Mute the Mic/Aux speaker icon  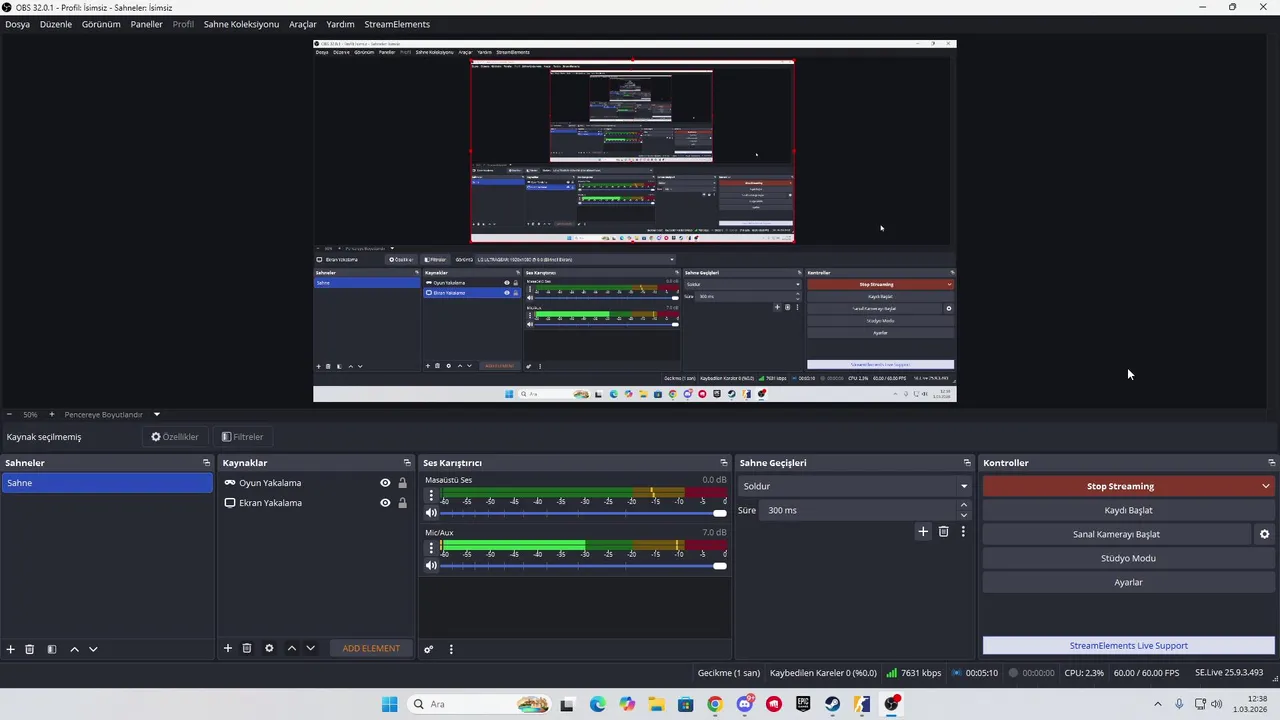431,566
